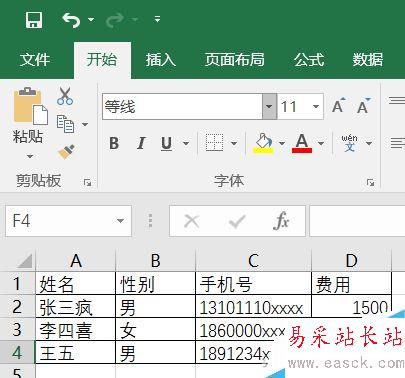
Task: Switch to the 开始 tab
Action: (x=102, y=60)
